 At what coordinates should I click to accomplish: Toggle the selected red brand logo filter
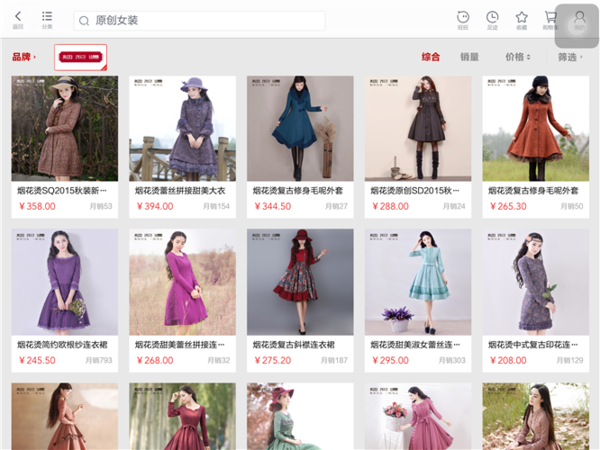80,57
